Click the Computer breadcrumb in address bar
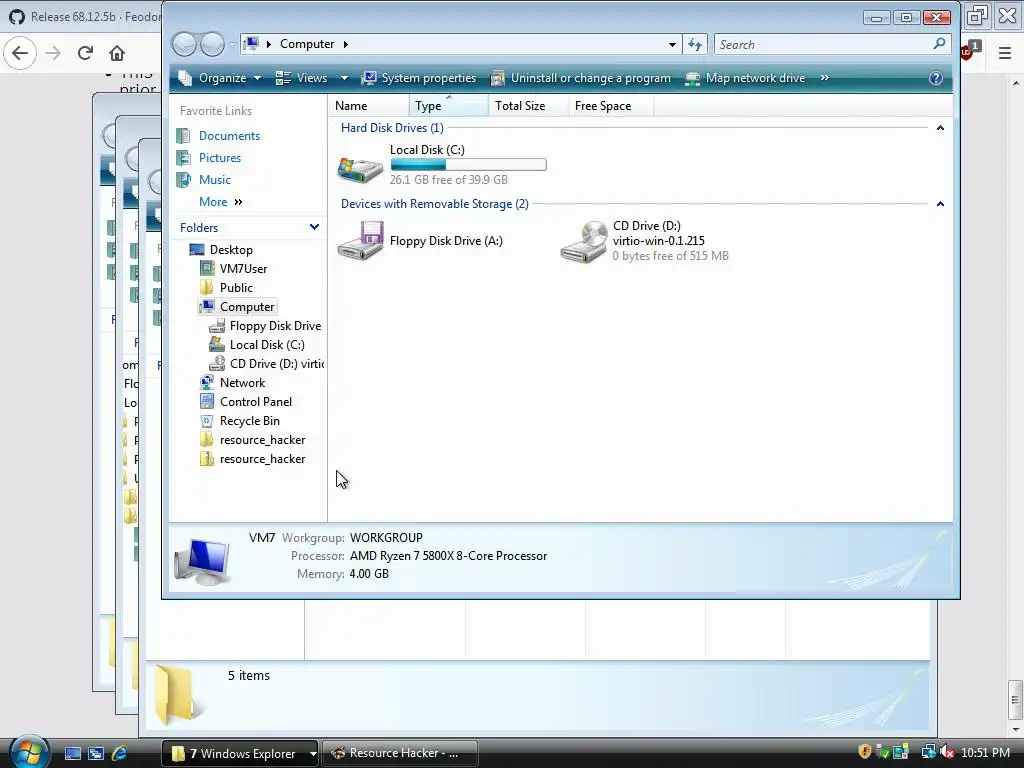Image resolution: width=1024 pixels, height=768 pixels. point(307,44)
